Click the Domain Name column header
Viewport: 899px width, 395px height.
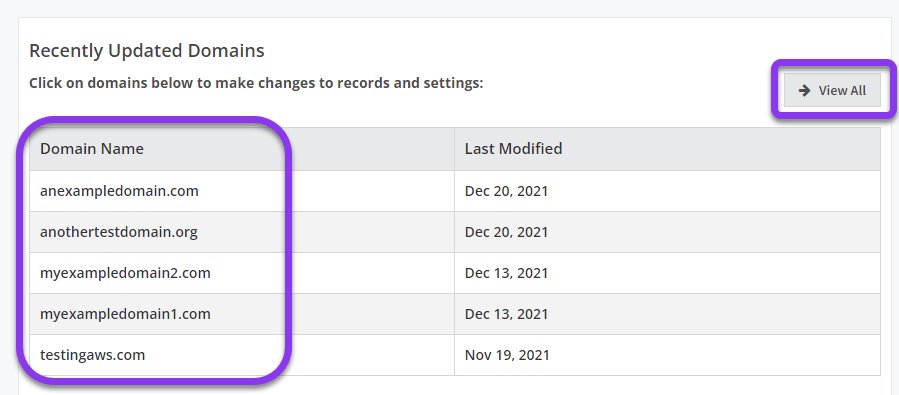(92, 149)
